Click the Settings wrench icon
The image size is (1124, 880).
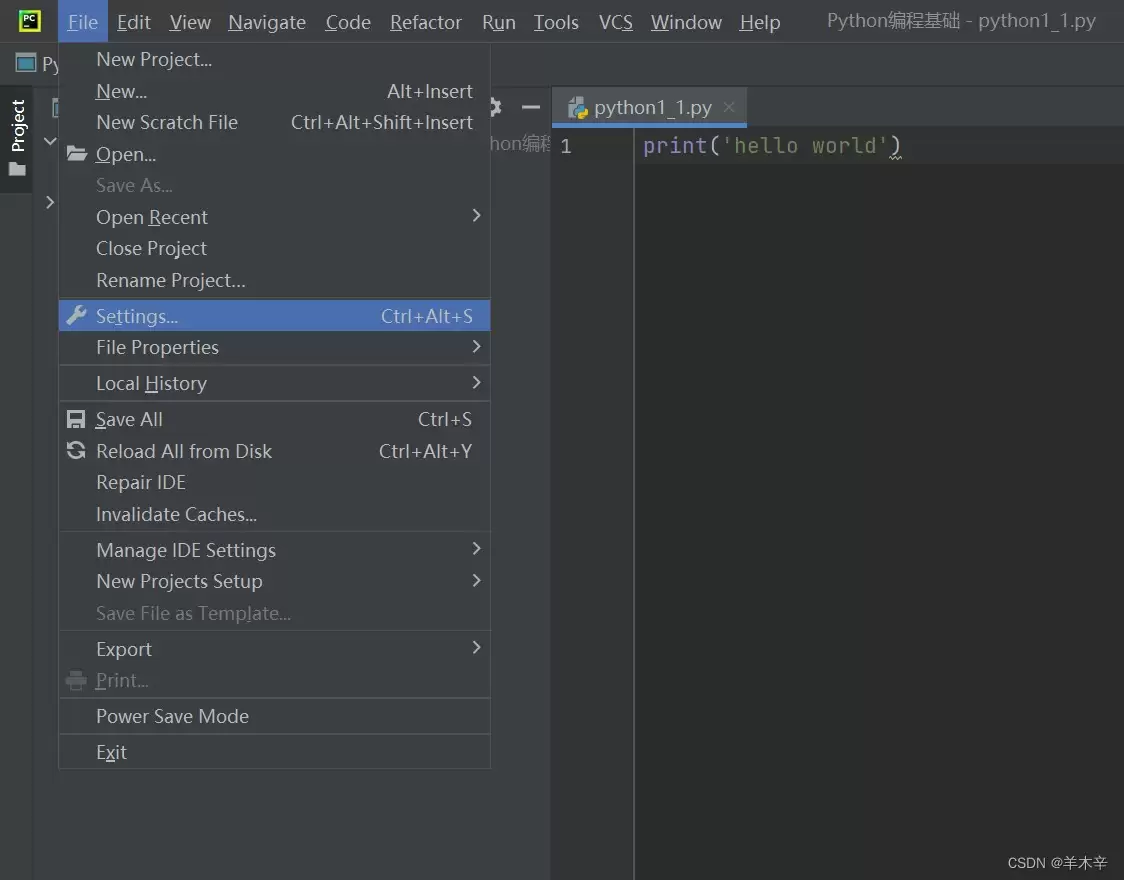[x=76, y=315]
